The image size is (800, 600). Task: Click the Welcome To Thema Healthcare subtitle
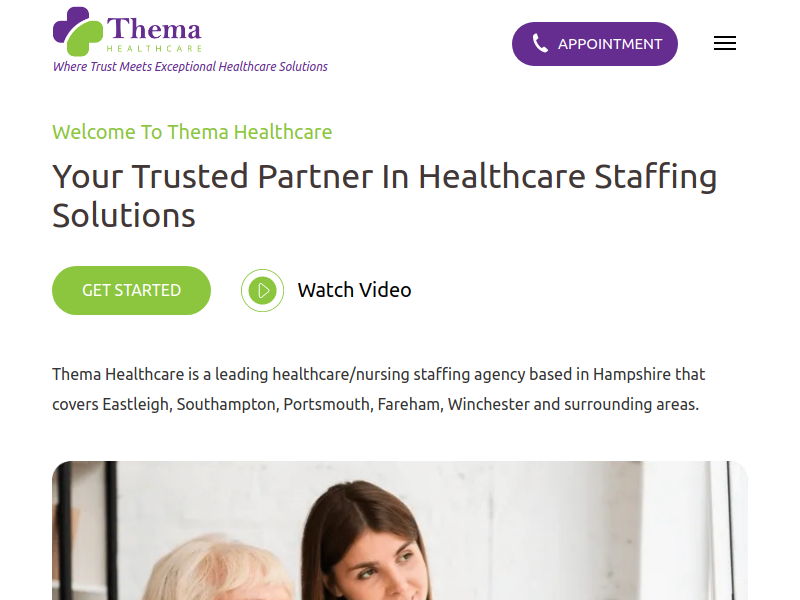[192, 132]
